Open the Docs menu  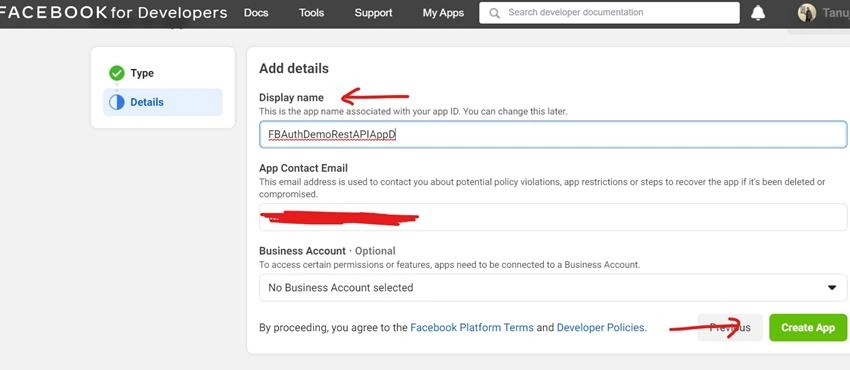point(256,13)
